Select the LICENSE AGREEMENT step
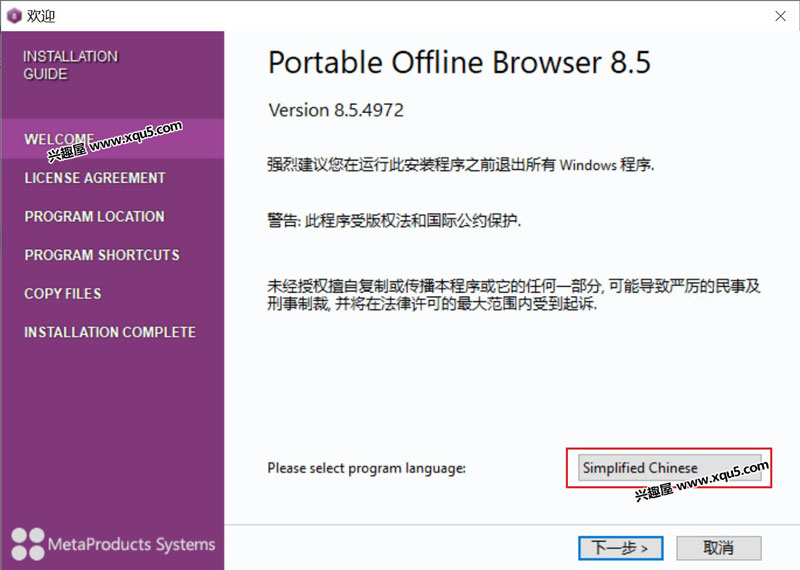 point(95,178)
